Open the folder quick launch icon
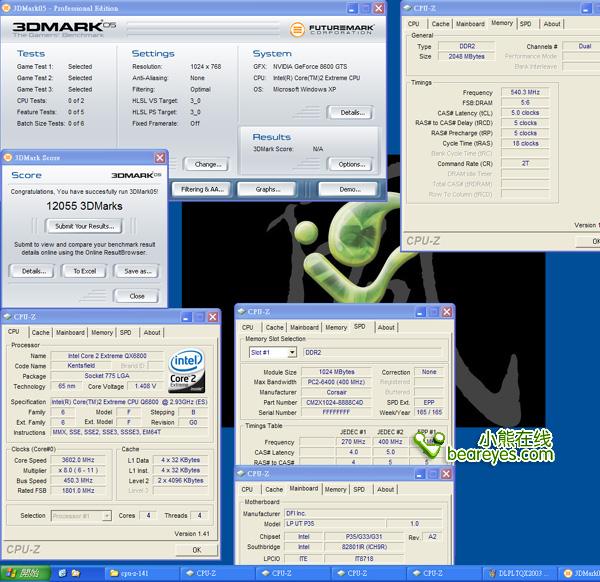This screenshot has height=582, width=600. click(75, 574)
